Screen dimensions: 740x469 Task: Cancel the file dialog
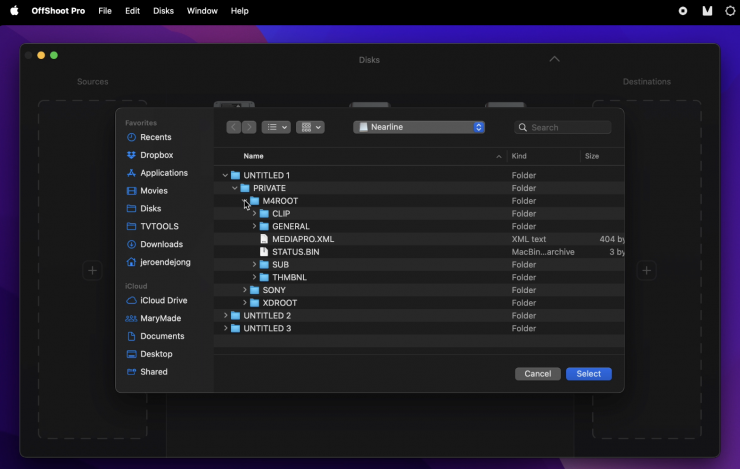[538, 374]
